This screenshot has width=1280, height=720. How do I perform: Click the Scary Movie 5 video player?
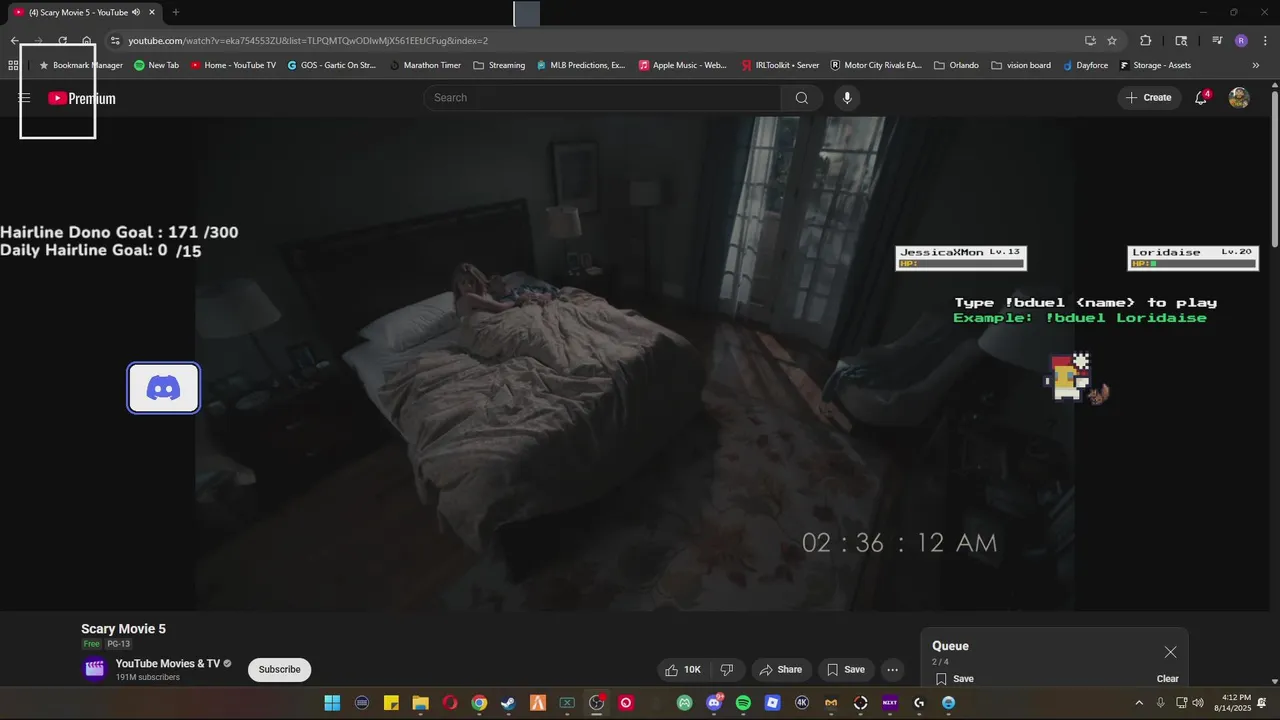635,363
